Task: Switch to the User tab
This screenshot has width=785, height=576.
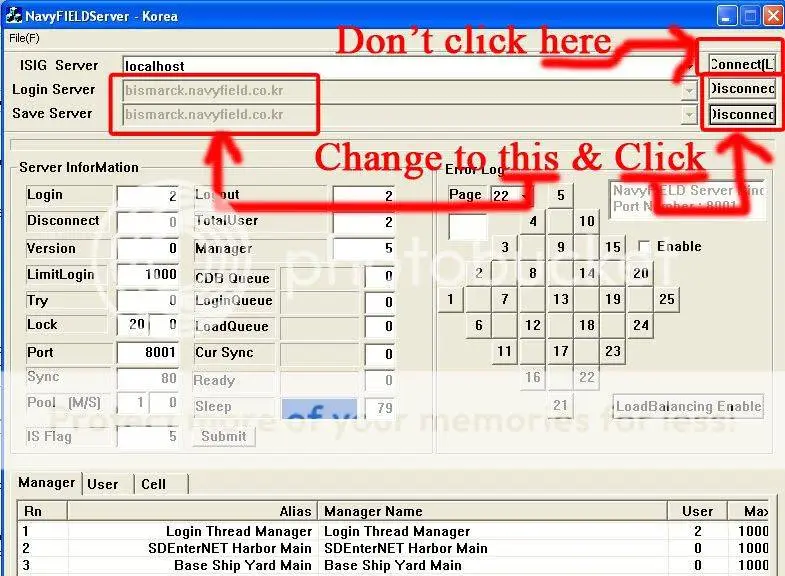Action: (103, 484)
